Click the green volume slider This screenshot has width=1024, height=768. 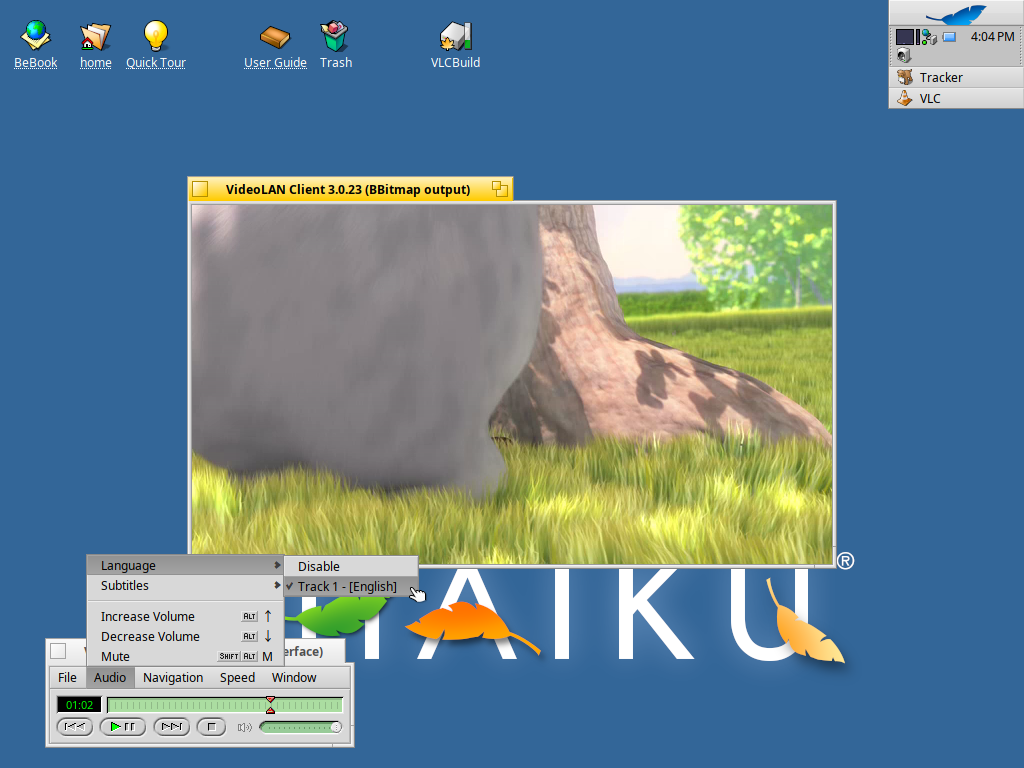[300, 727]
